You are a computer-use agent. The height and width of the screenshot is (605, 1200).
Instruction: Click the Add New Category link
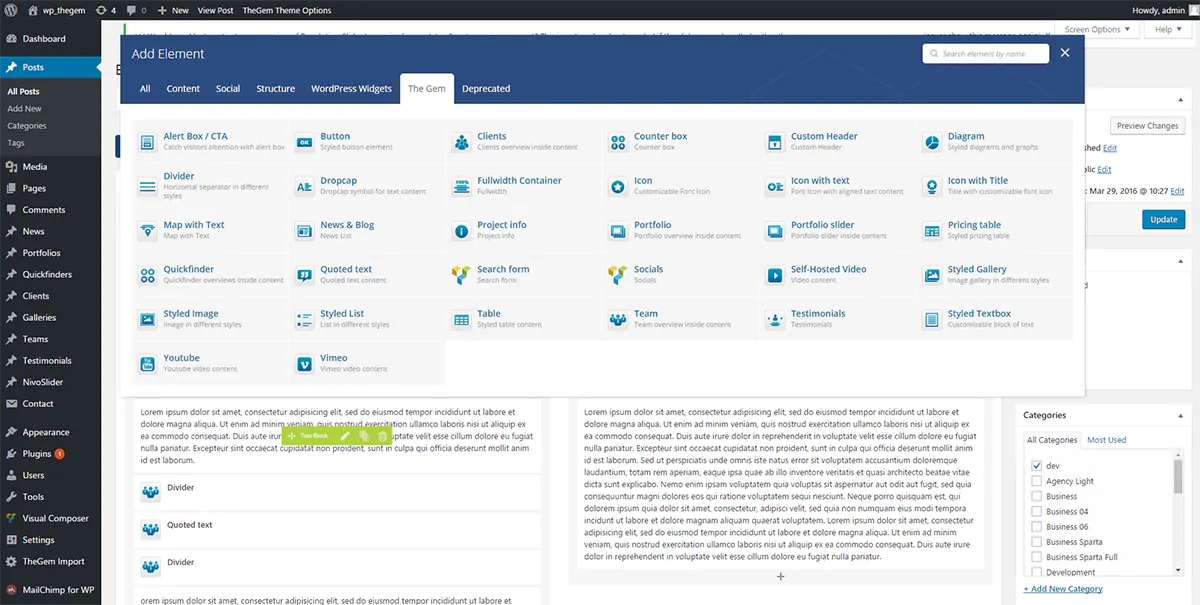1066,589
